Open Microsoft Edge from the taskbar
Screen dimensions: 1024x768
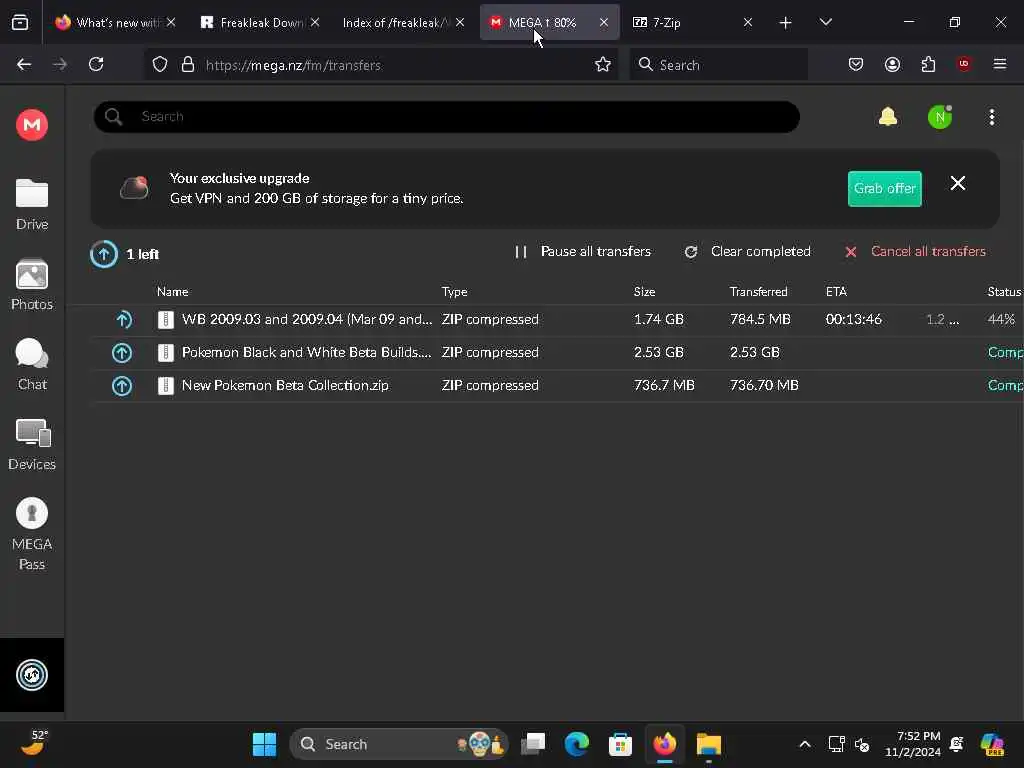tap(577, 744)
